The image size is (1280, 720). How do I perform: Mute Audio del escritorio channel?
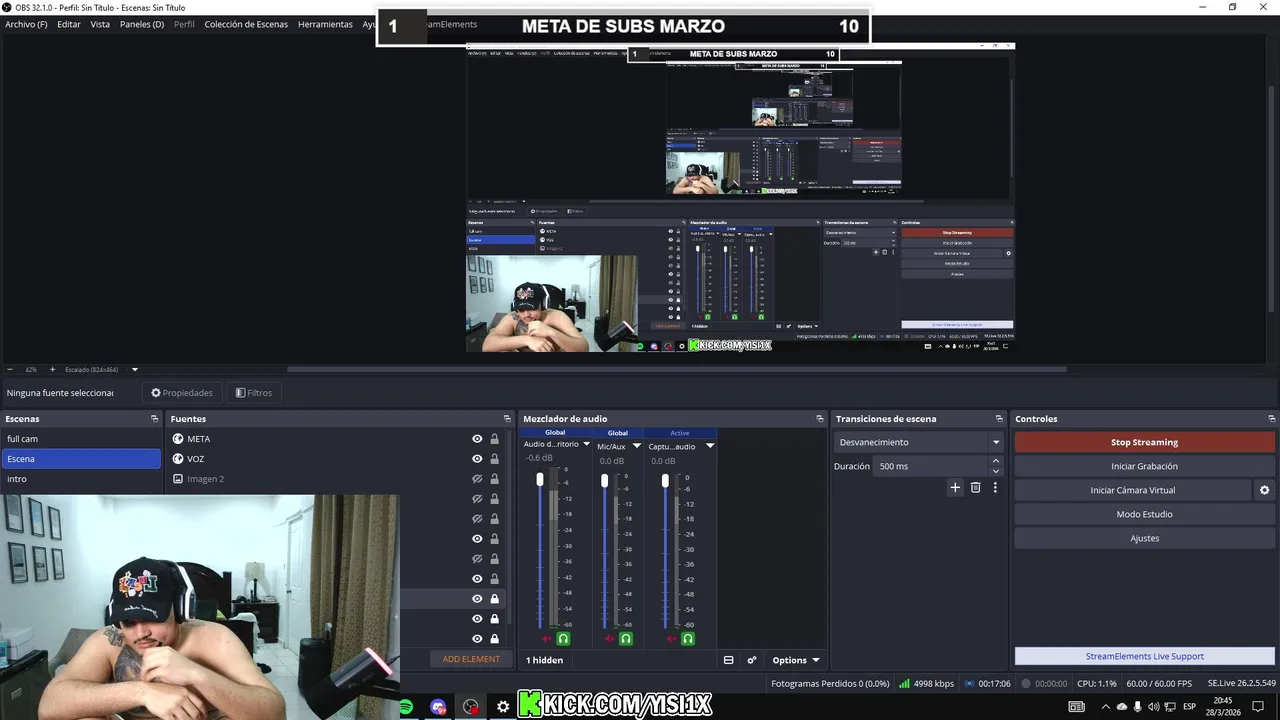point(547,639)
